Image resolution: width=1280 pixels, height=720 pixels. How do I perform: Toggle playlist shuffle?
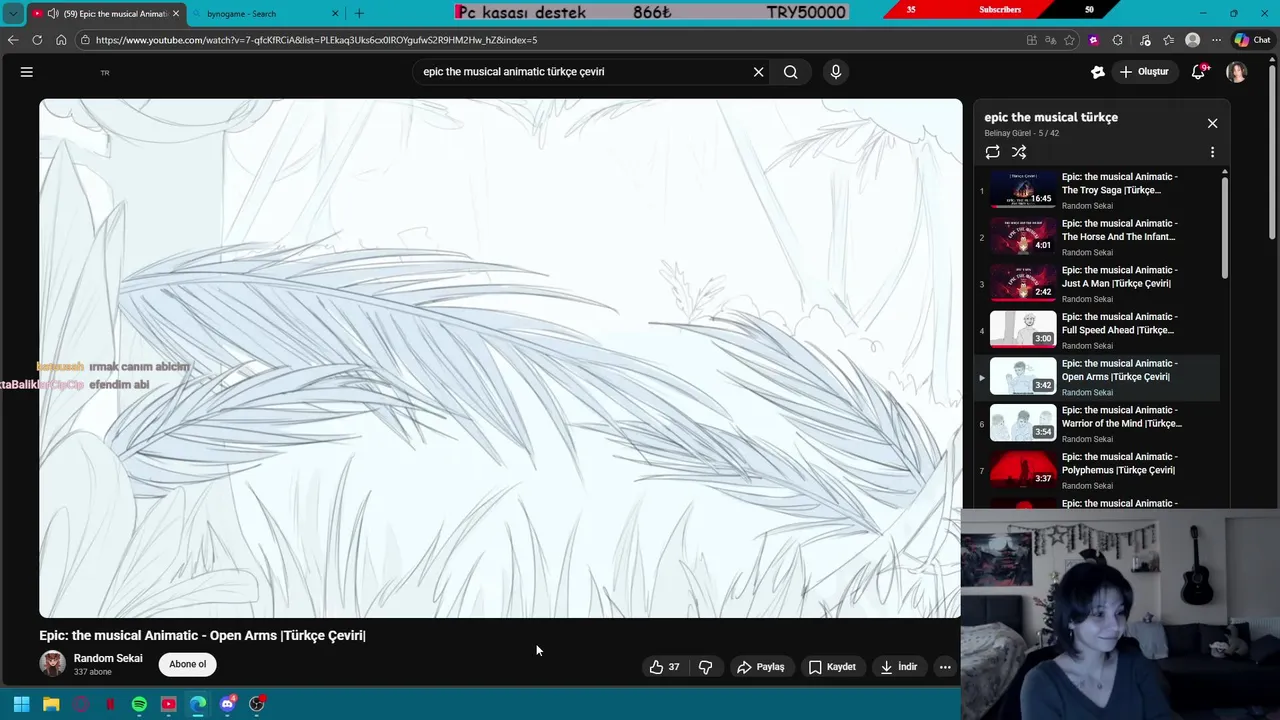tap(1019, 152)
